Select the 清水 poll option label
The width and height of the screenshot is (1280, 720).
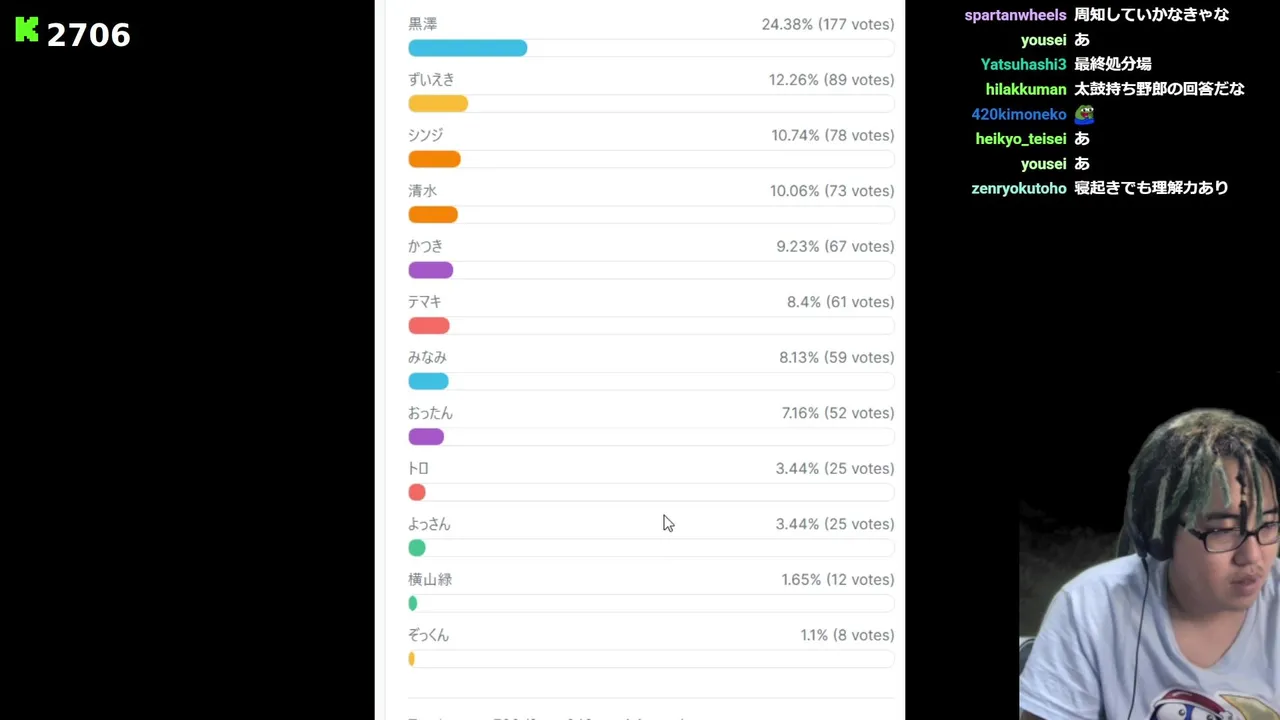click(423, 191)
